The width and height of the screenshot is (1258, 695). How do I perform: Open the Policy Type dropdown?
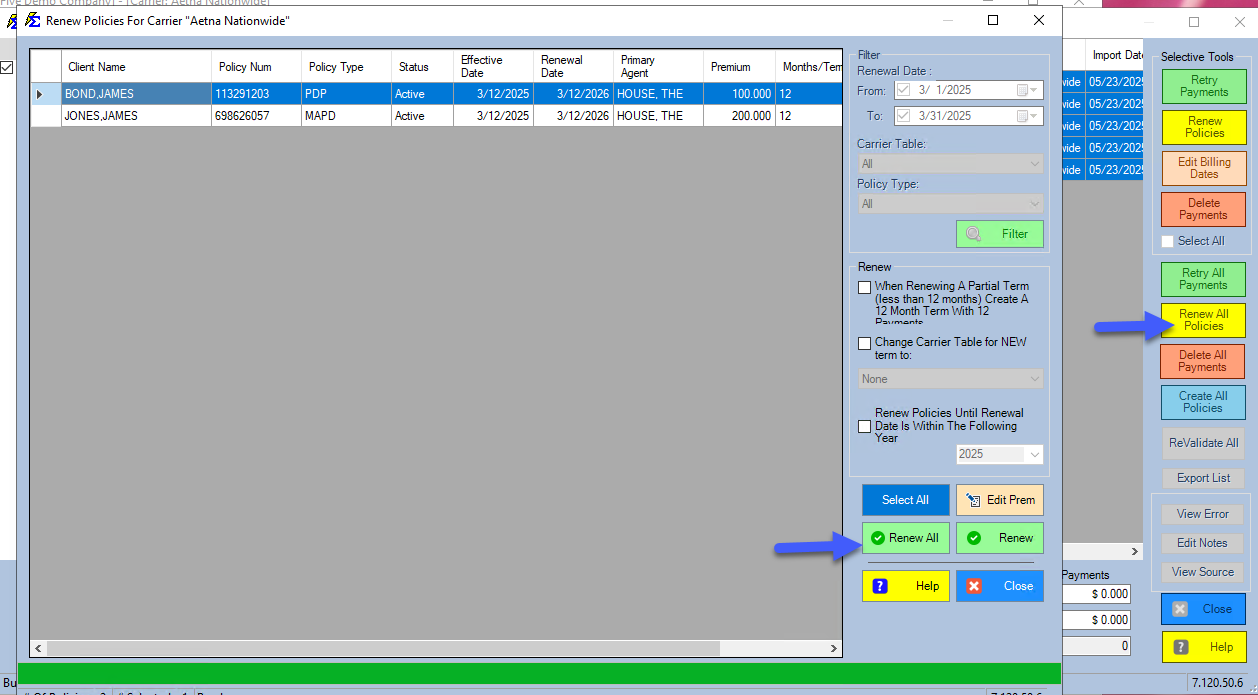950,204
